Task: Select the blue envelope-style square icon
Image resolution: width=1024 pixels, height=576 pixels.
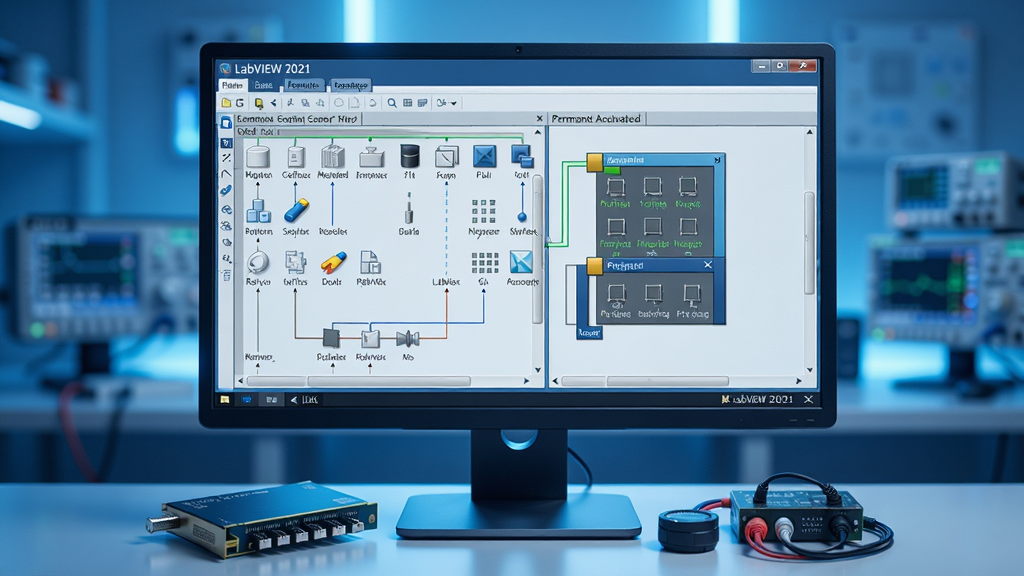Action: coord(484,157)
